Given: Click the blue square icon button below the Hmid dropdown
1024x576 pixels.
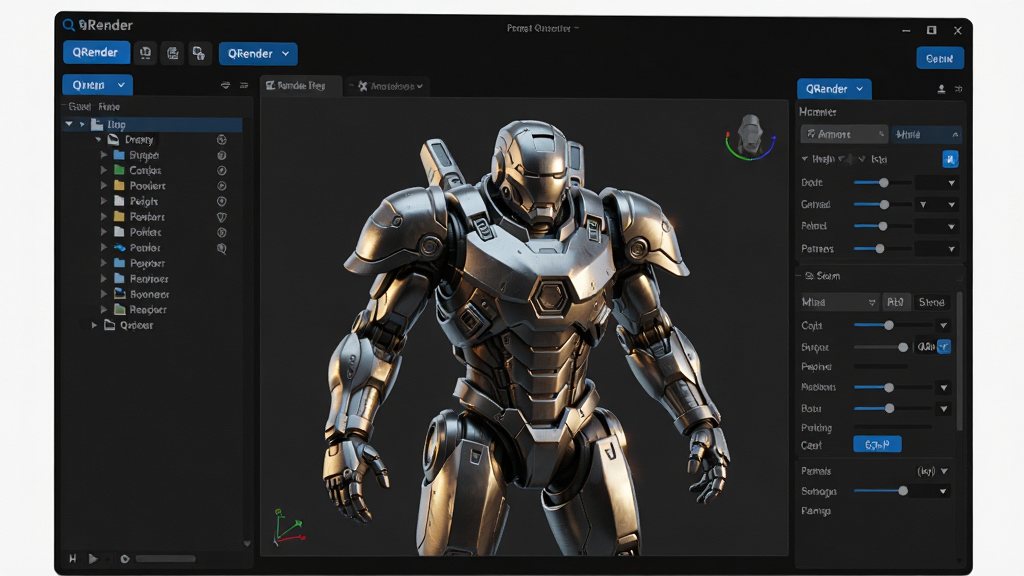Looking at the screenshot, I should [x=950, y=159].
